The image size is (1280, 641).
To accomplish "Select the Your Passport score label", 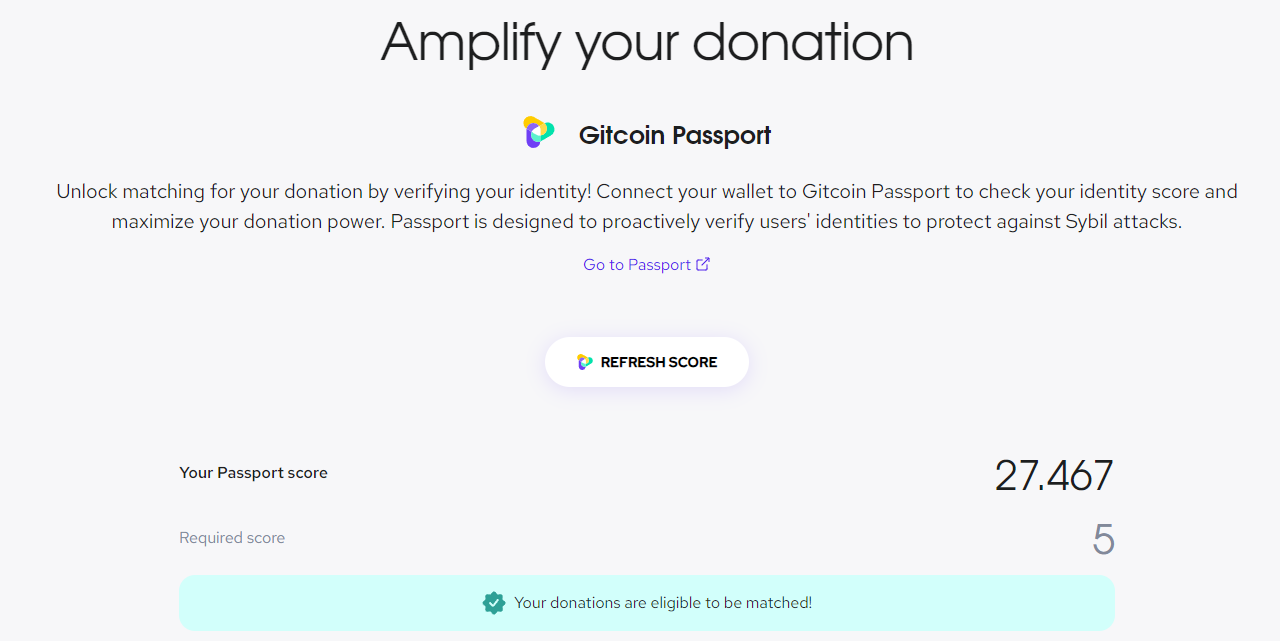I will (x=253, y=473).
